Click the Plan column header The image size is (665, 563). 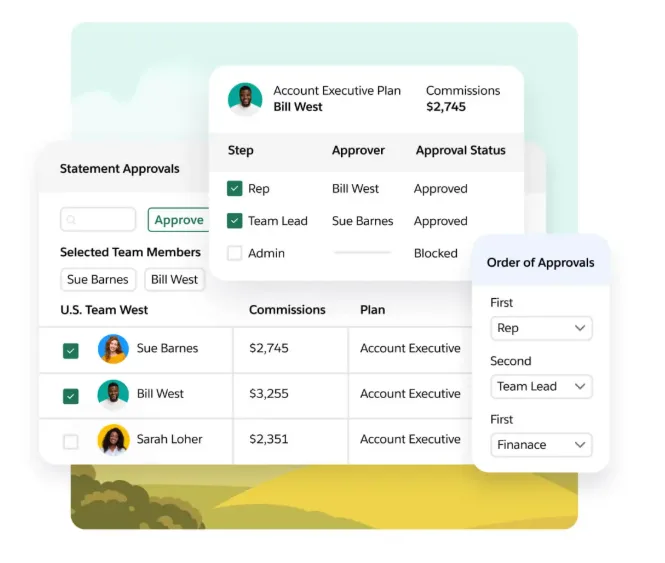(372, 310)
